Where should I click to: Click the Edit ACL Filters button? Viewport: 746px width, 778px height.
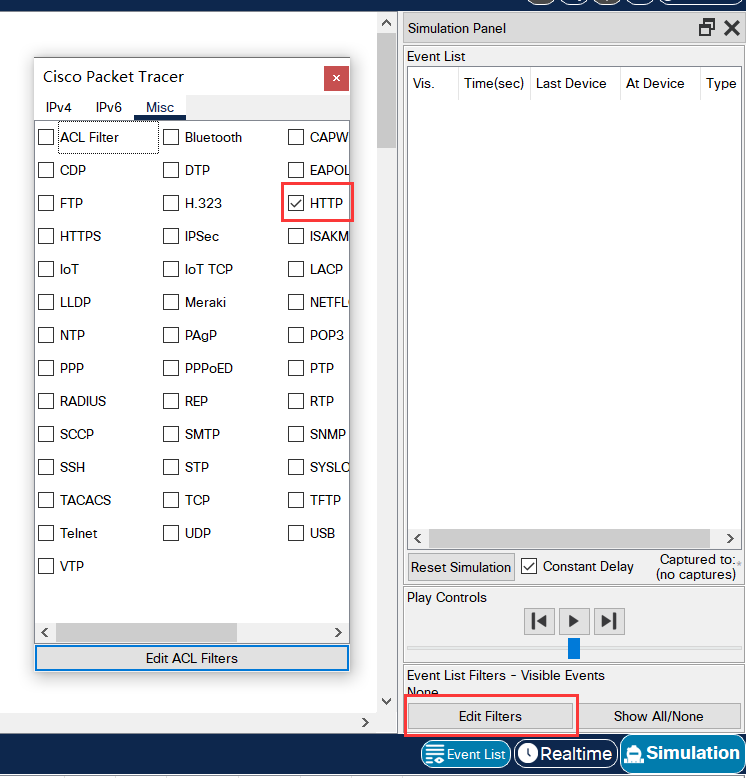192,658
